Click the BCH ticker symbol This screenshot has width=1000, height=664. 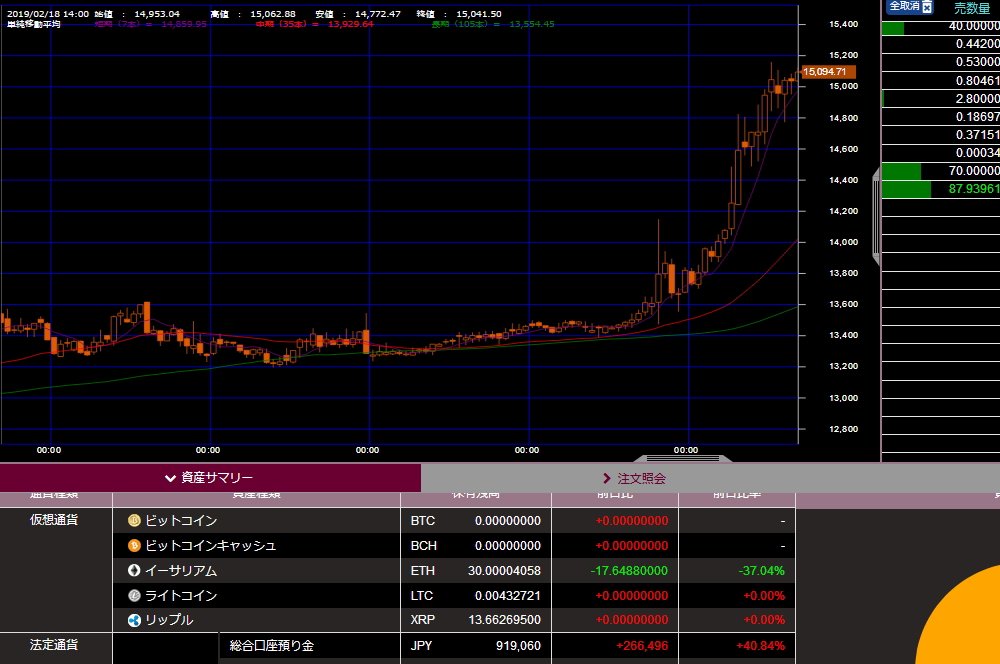[x=423, y=545]
